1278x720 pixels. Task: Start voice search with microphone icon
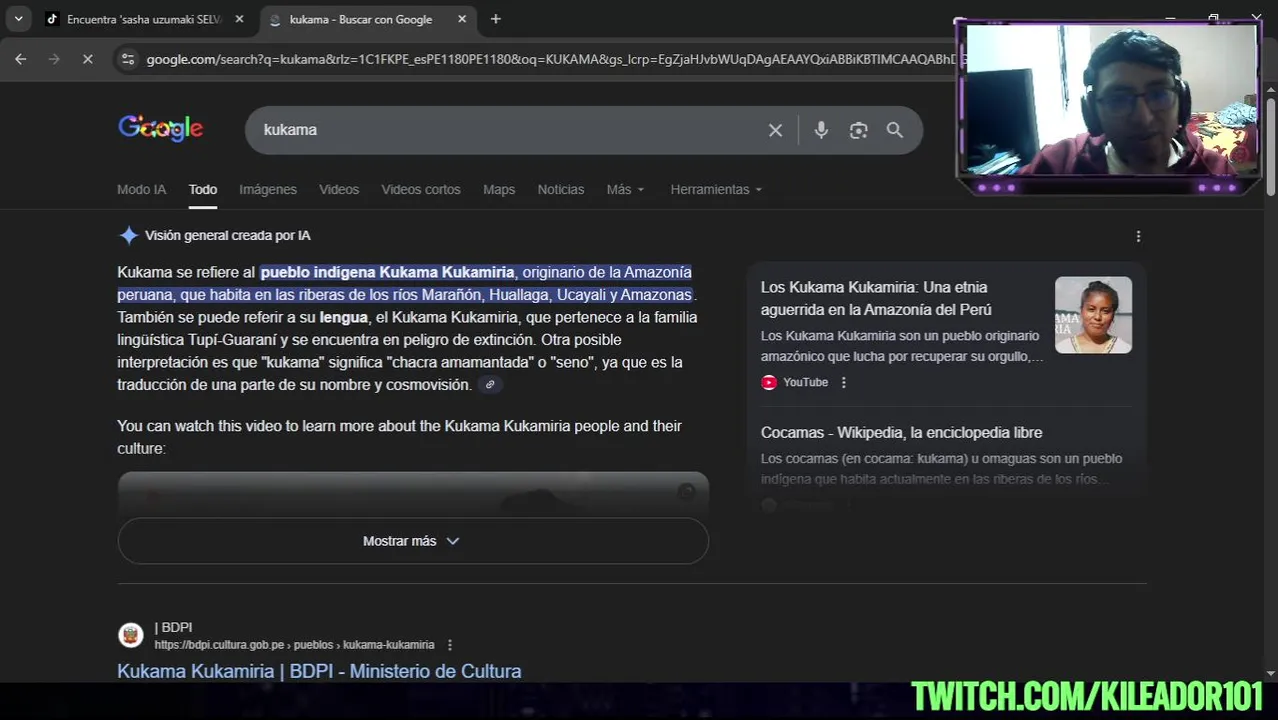(821, 130)
